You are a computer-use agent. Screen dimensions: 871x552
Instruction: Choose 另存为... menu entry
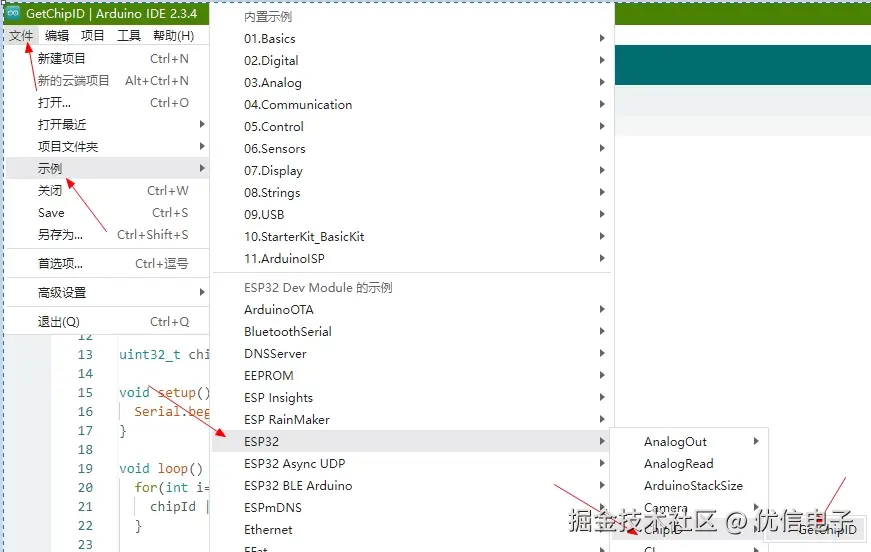[x=107, y=234]
